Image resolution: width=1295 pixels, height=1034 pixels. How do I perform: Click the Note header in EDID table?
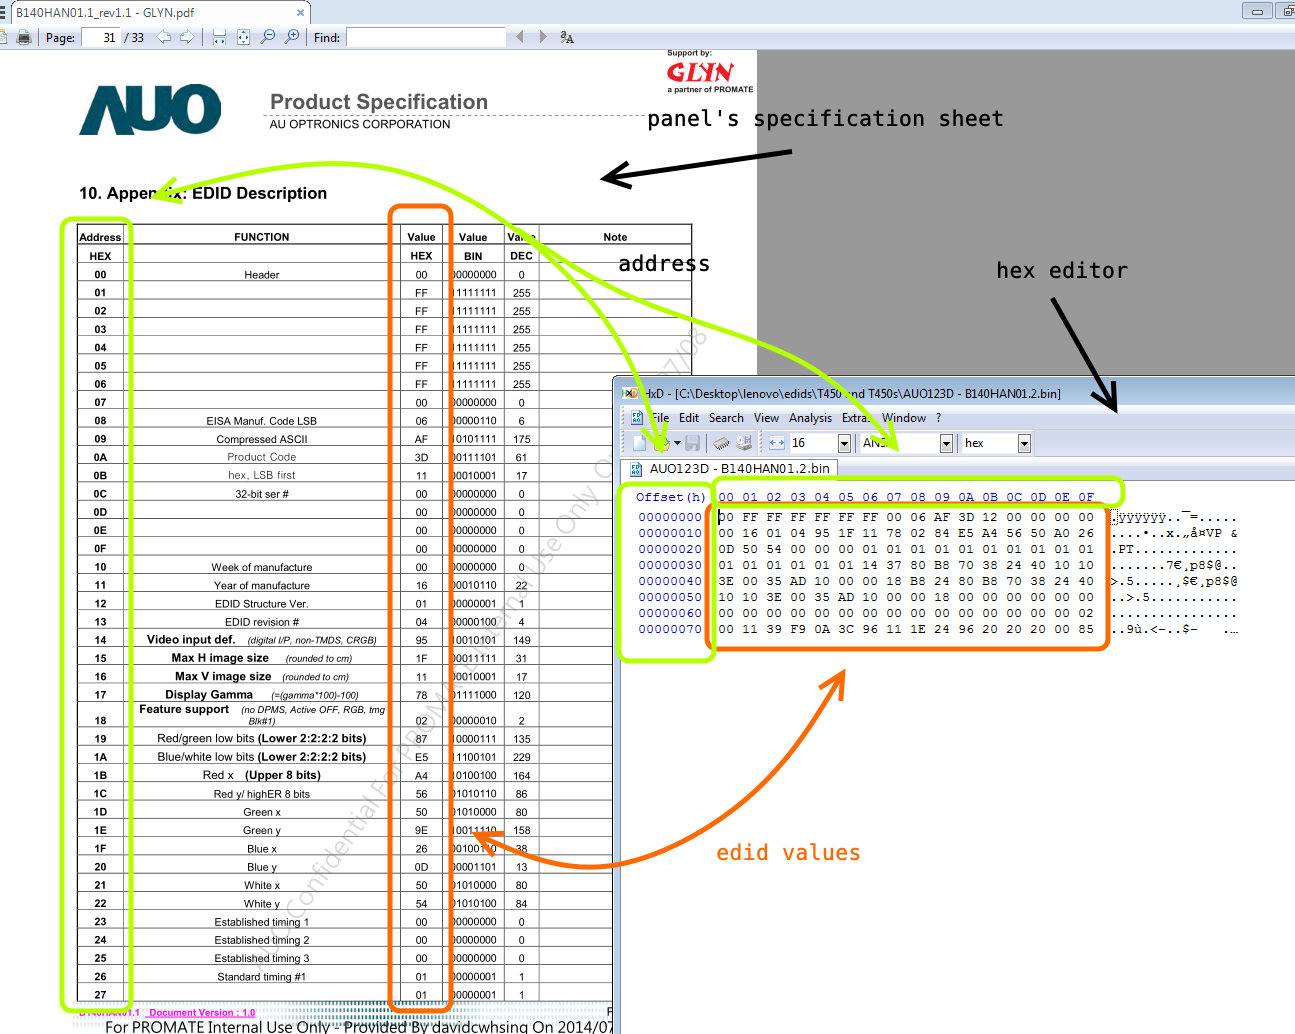[x=615, y=237]
